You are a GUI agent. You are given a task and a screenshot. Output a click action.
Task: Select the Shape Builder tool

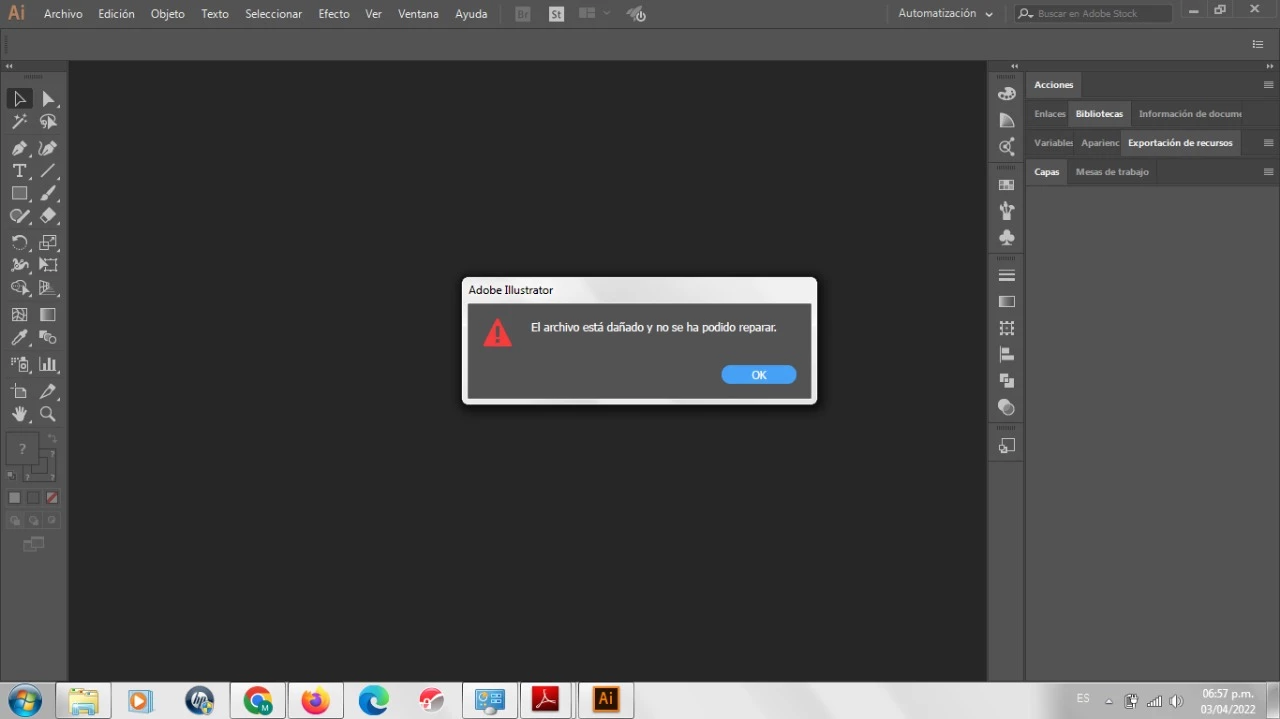(x=19, y=288)
